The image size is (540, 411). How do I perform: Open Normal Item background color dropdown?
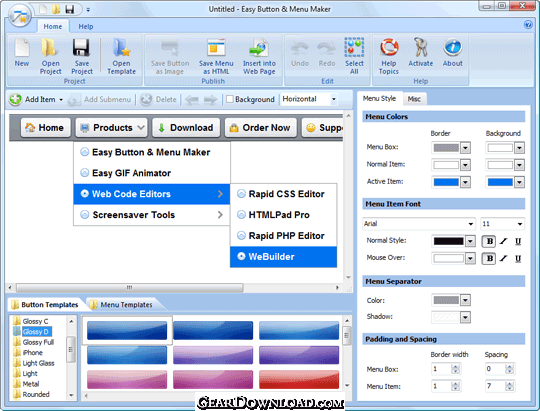[519, 165]
